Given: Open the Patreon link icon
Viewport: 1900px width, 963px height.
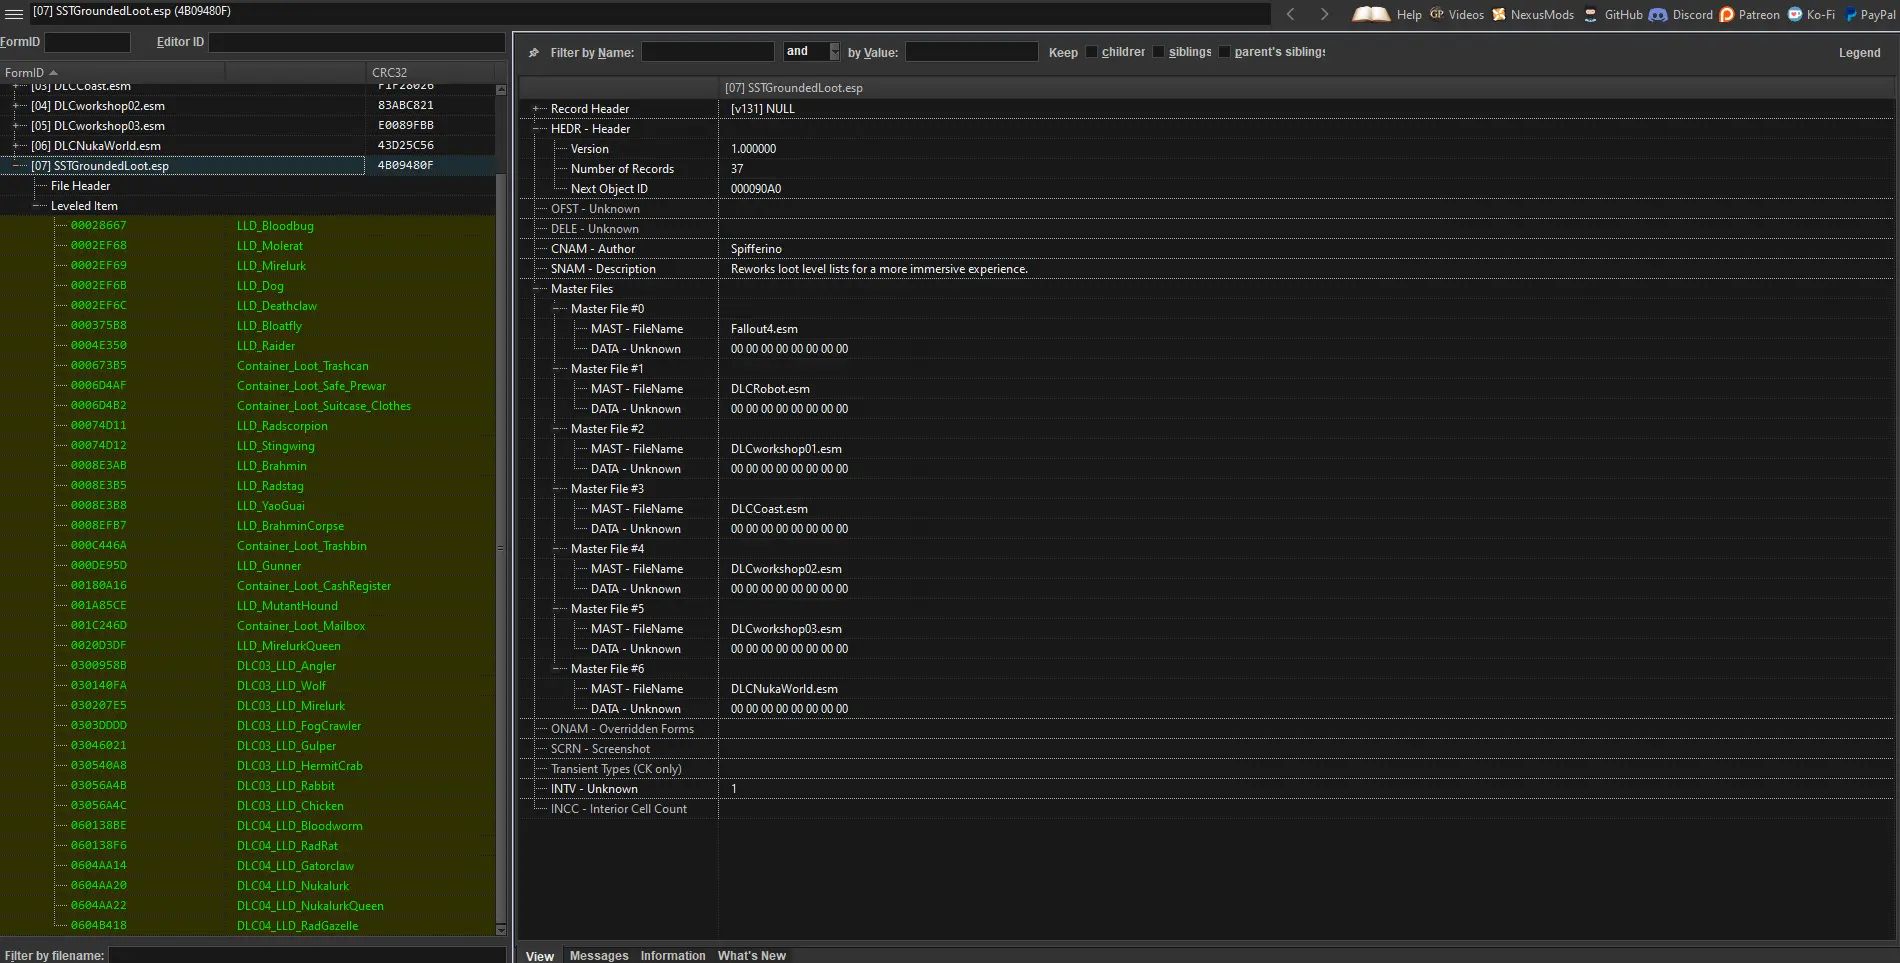Looking at the screenshot, I should pyautogui.click(x=1726, y=14).
